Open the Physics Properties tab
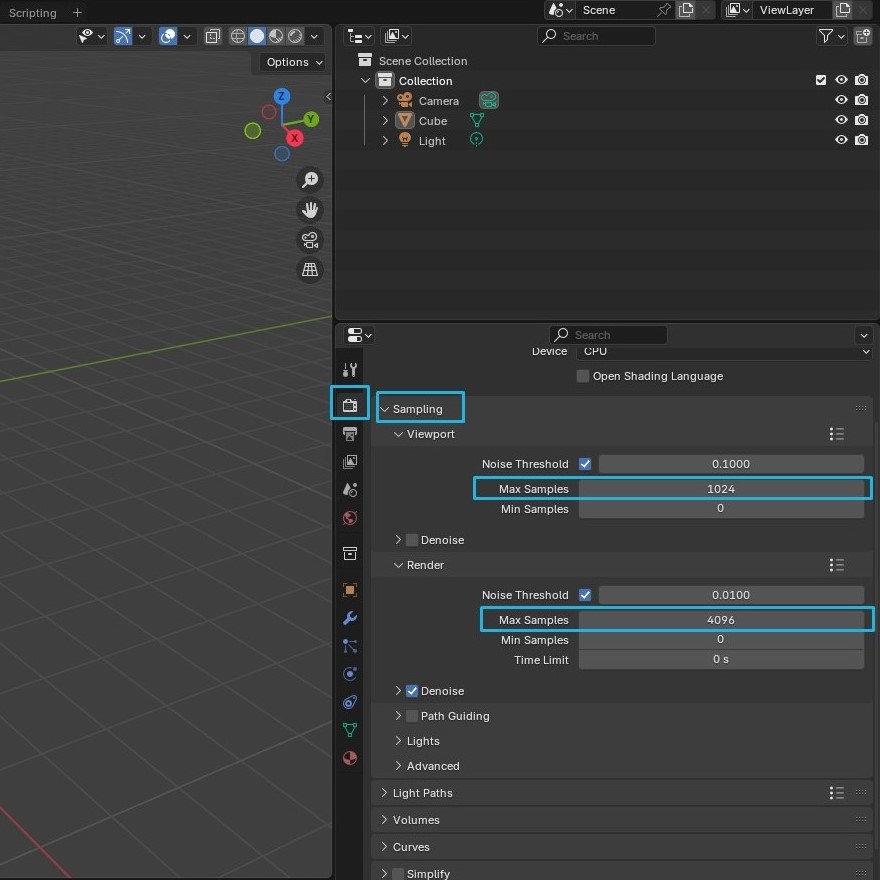This screenshot has width=880, height=880. [349, 674]
